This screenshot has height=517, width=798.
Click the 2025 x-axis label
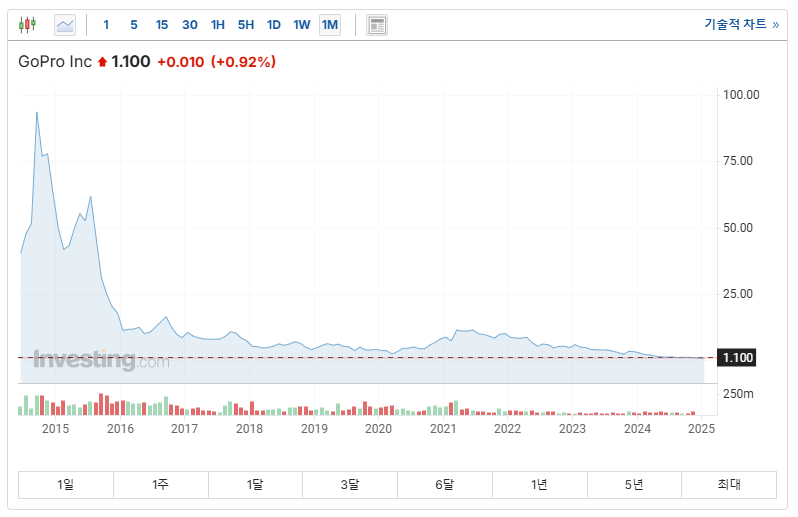[701, 428]
